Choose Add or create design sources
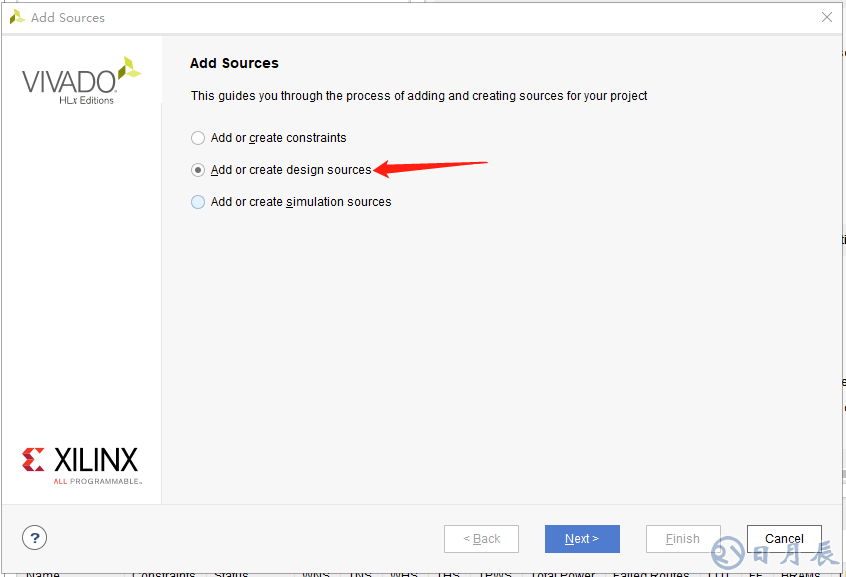This screenshot has height=577, width=846. click(198, 170)
